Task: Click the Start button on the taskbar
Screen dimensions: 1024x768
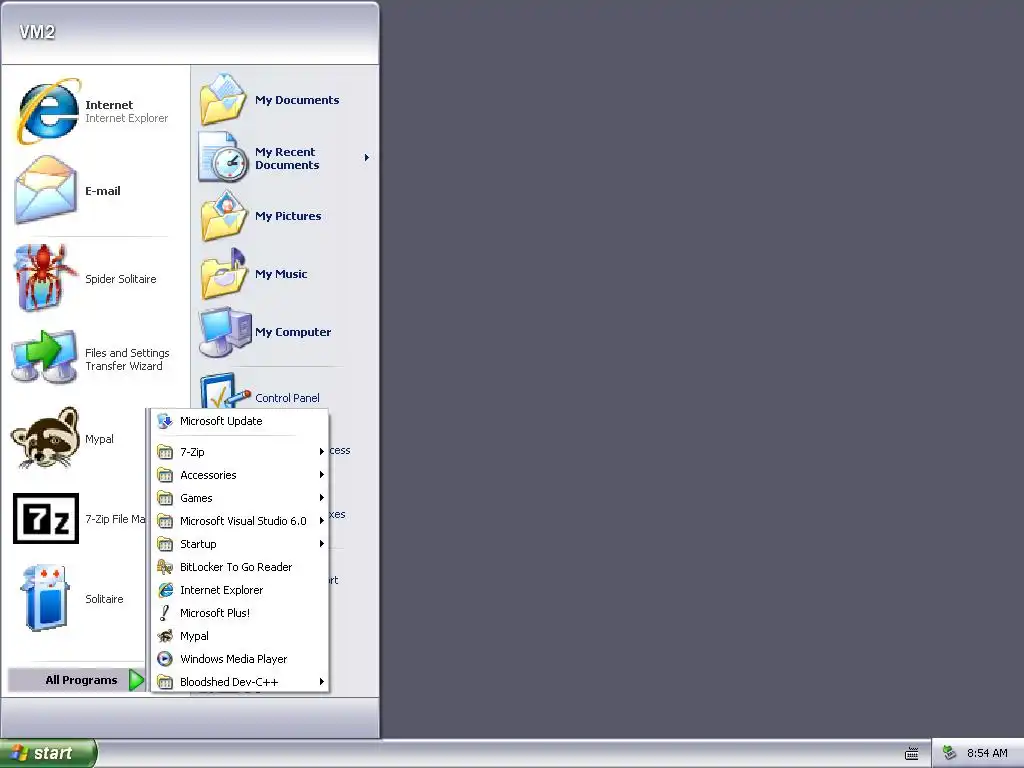Action: pos(48,754)
